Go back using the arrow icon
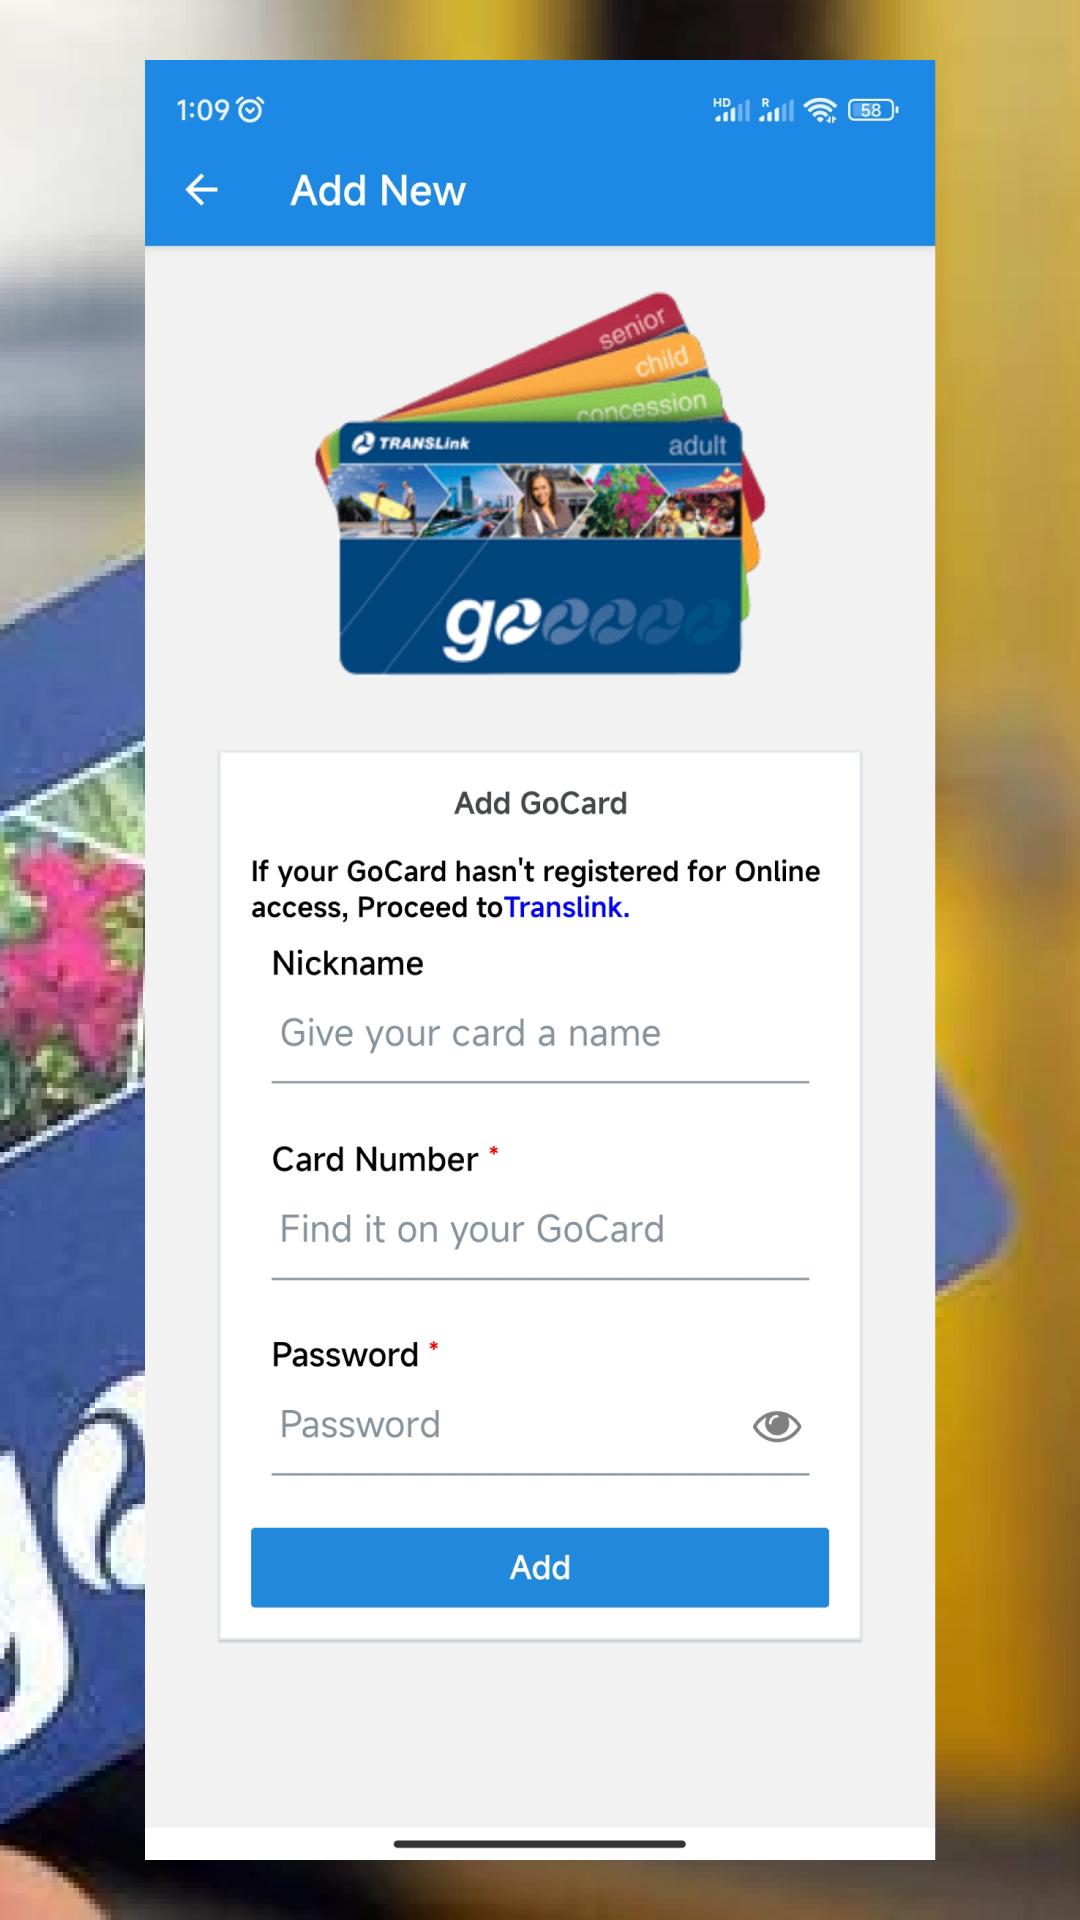The image size is (1080, 1920). pyautogui.click(x=202, y=190)
